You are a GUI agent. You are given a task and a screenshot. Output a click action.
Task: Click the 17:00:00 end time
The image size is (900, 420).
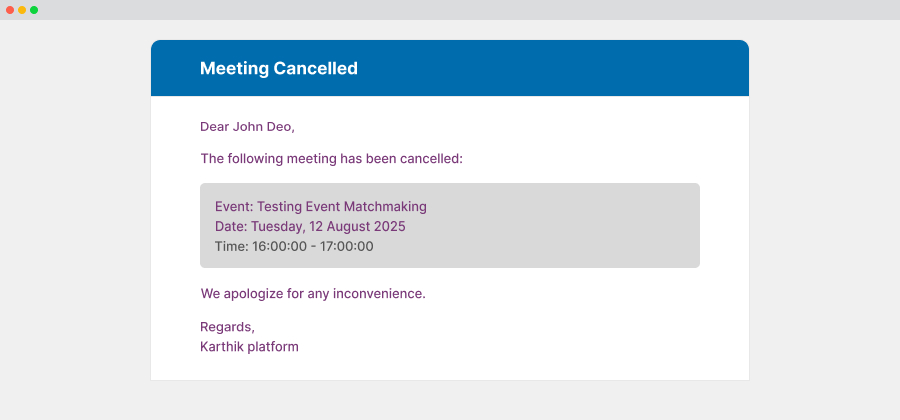(x=347, y=247)
